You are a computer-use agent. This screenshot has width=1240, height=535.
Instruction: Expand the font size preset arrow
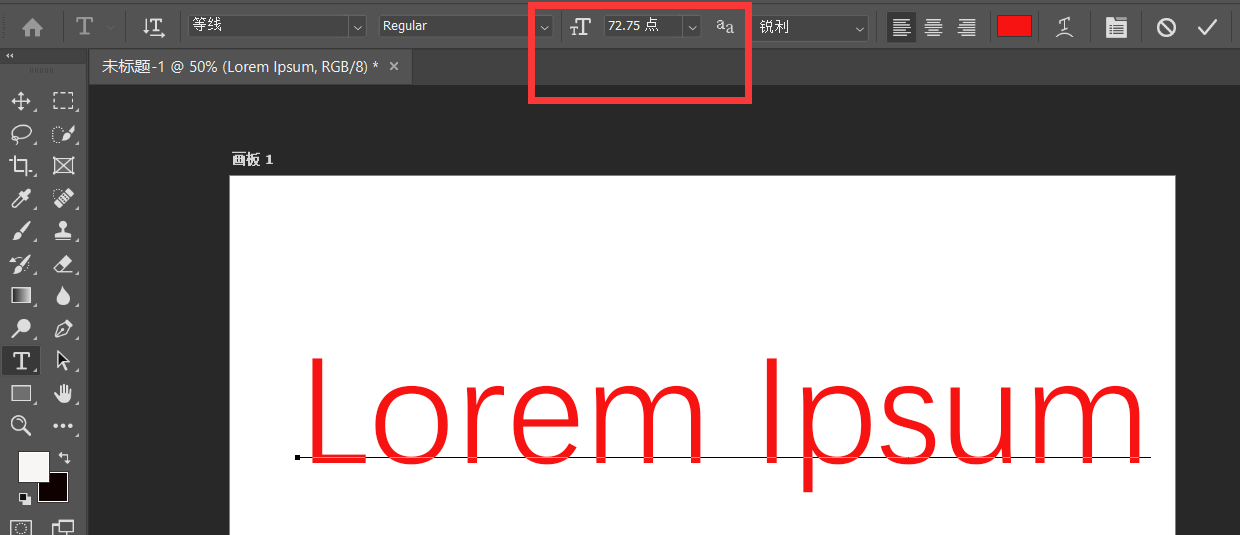click(692, 27)
